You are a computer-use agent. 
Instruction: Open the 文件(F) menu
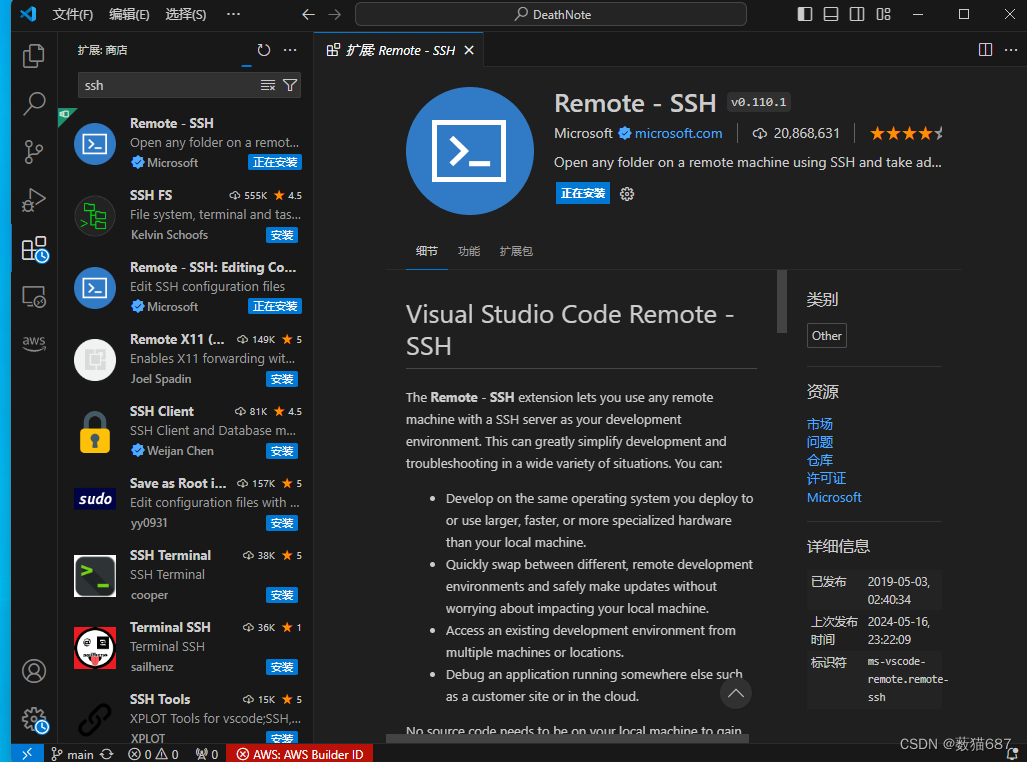73,14
